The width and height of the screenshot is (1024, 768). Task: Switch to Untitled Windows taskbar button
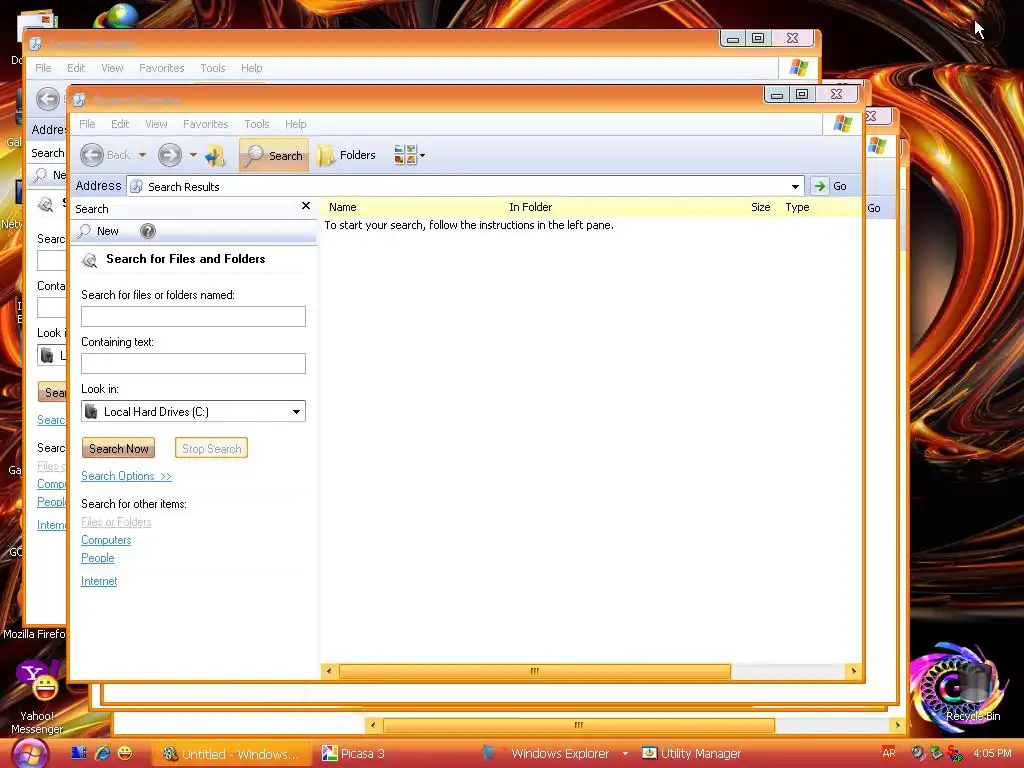[231, 754]
